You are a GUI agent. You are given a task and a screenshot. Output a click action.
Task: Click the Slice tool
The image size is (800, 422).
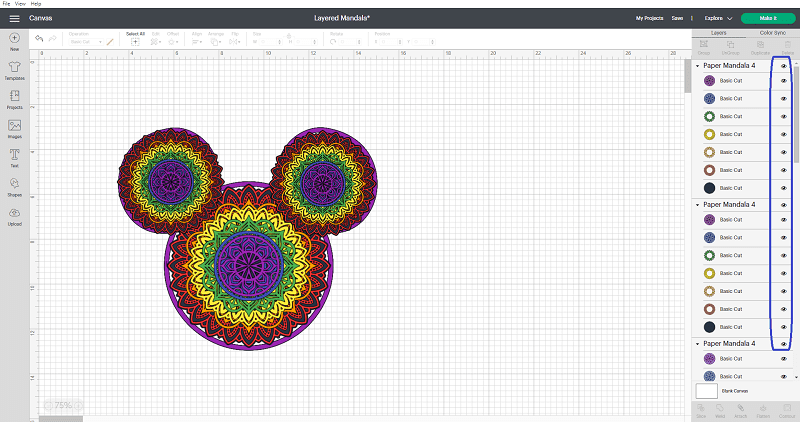[x=701, y=411]
